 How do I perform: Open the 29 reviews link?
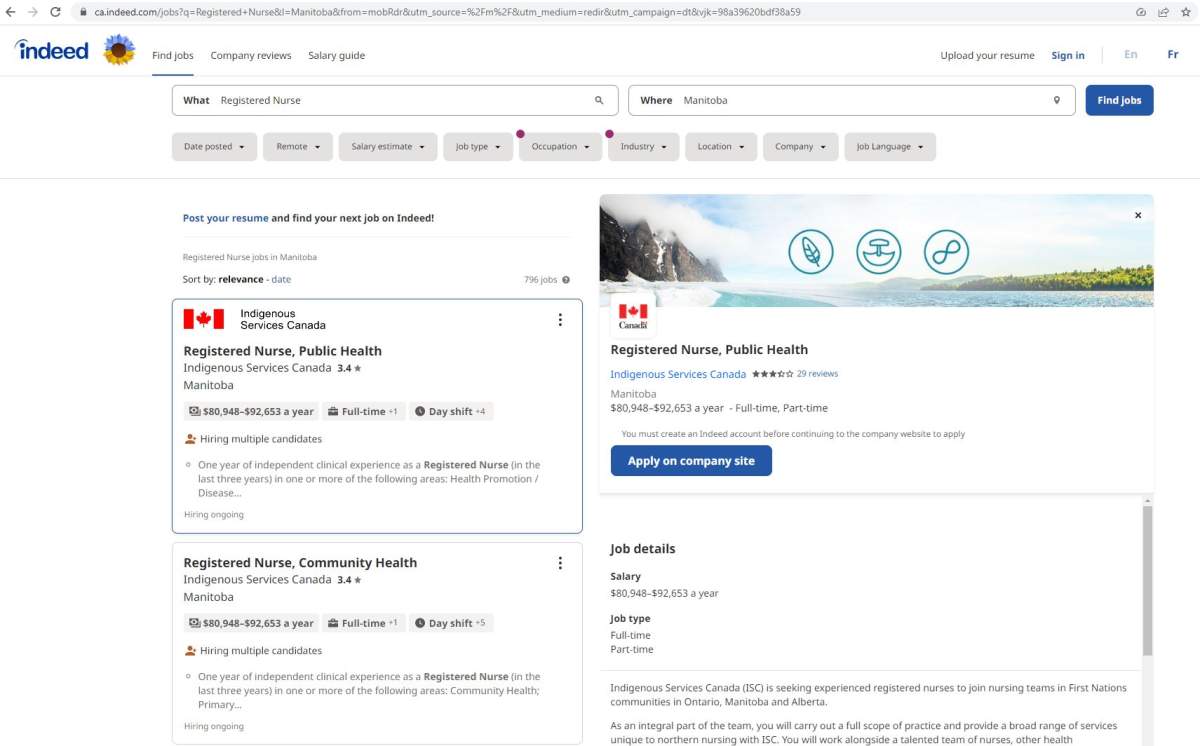click(817, 374)
